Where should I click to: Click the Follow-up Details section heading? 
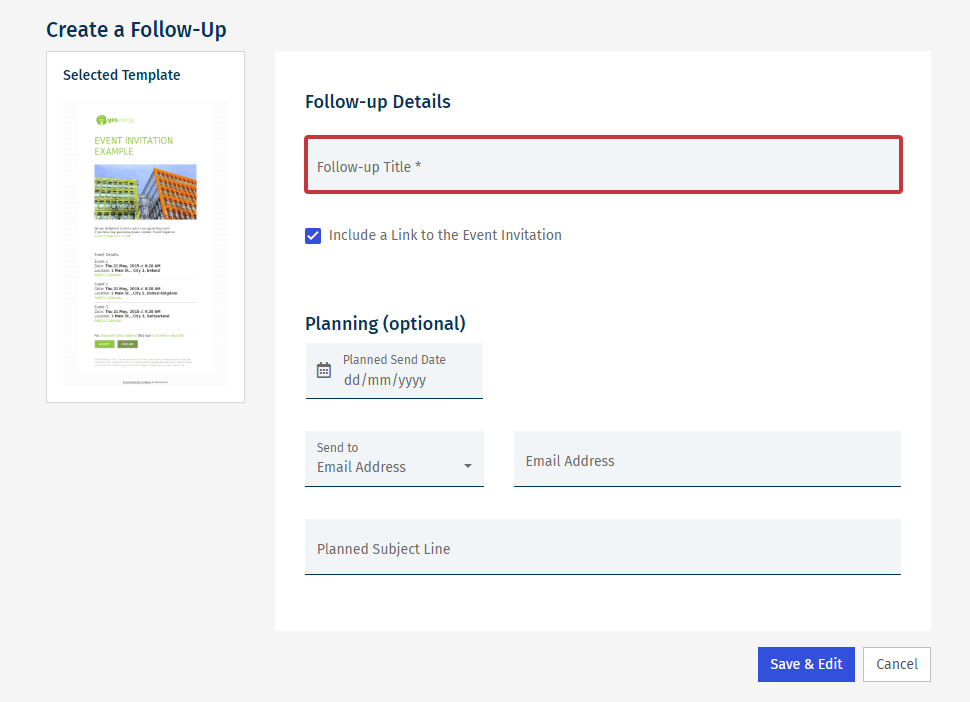click(377, 102)
